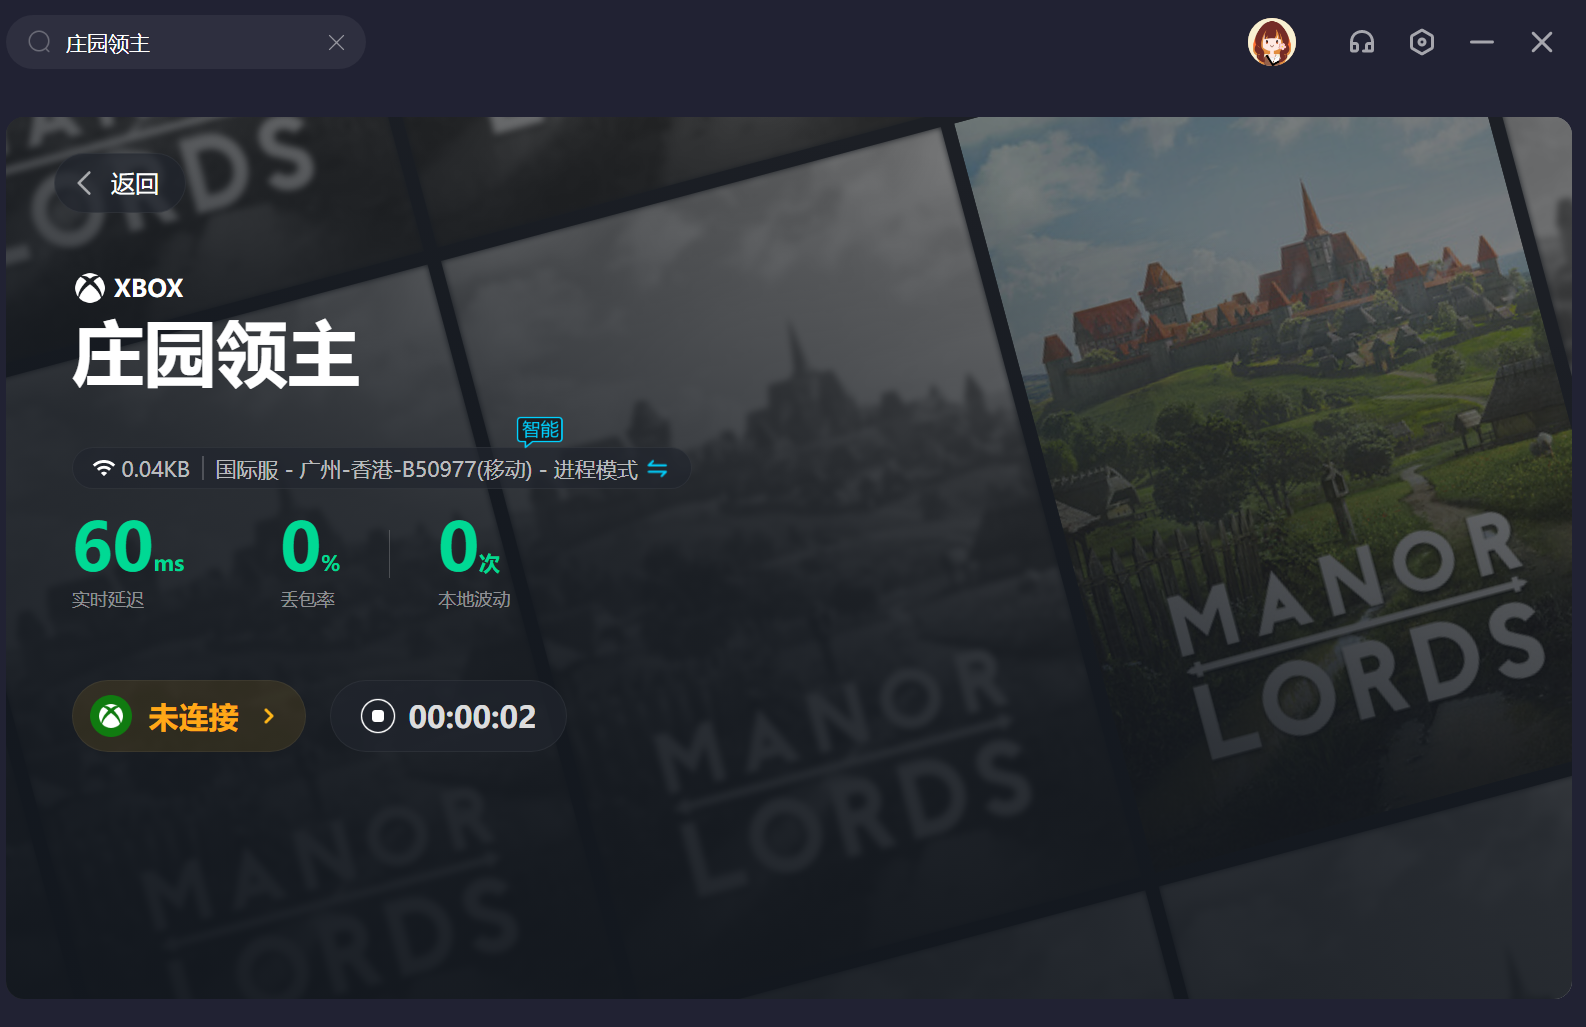The height and width of the screenshot is (1027, 1586).
Task: Expand the chevron beside 未连接
Action: click(x=269, y=716)
